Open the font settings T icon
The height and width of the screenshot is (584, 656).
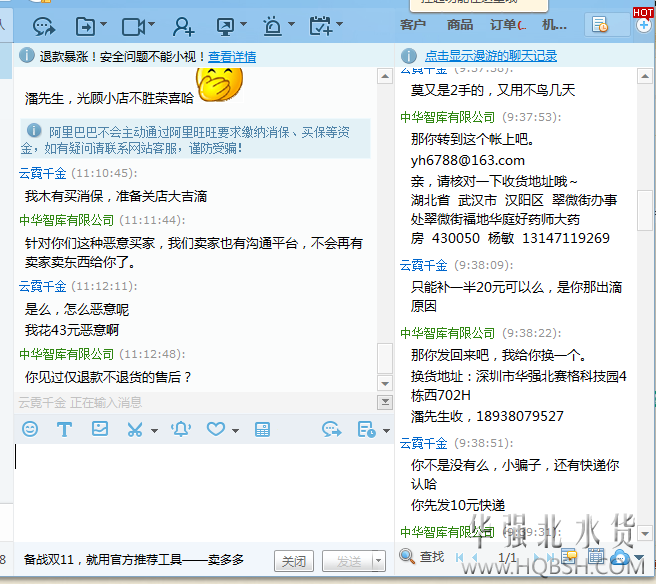[x=64, y=429]
